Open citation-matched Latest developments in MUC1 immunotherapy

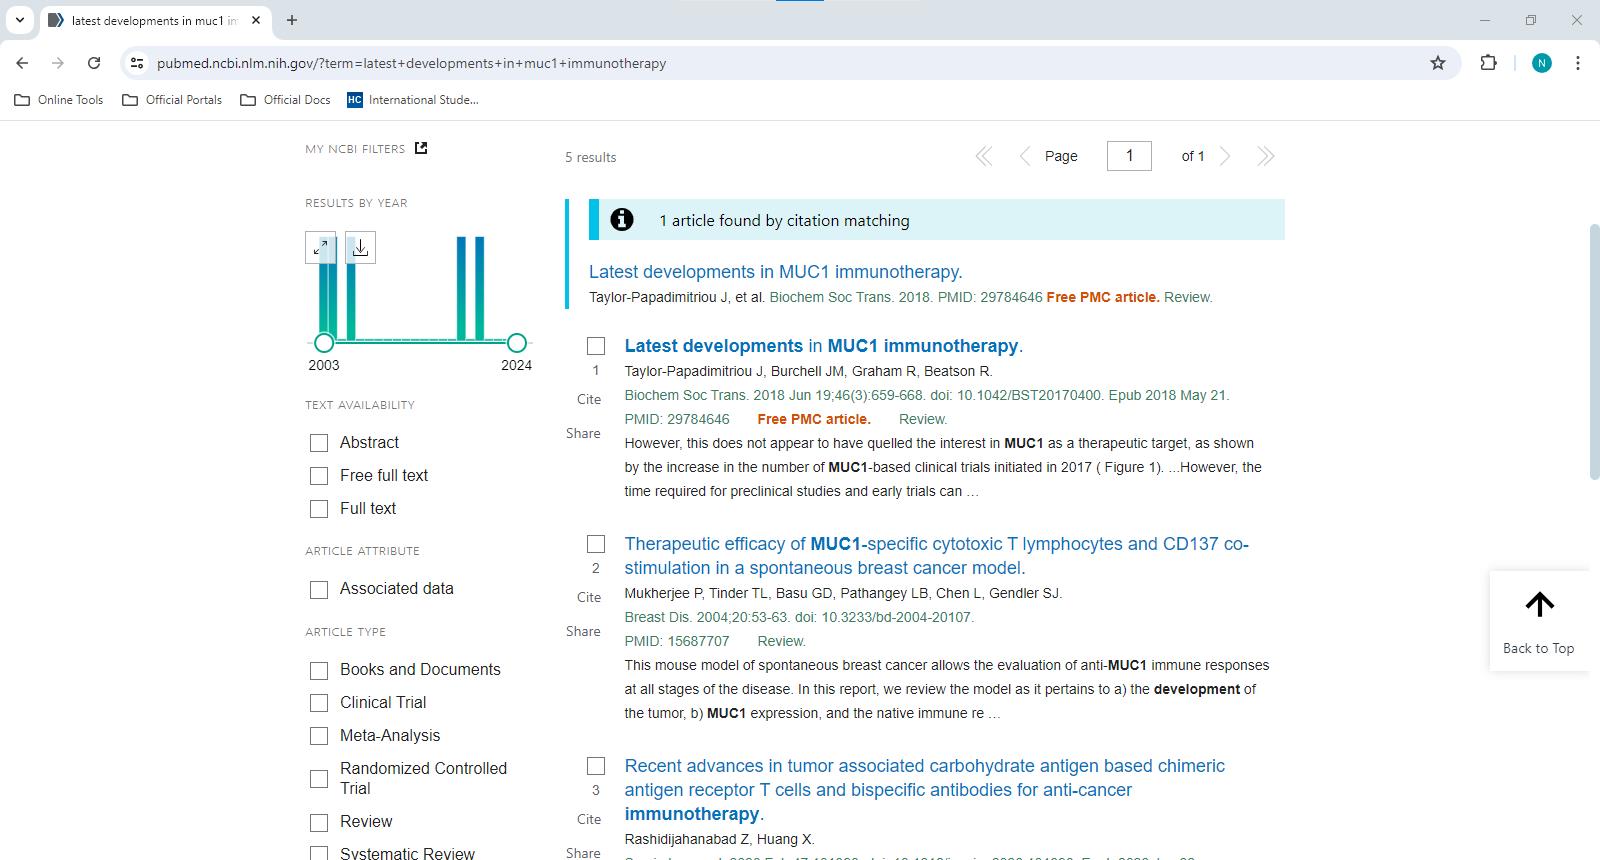(775, 272)
